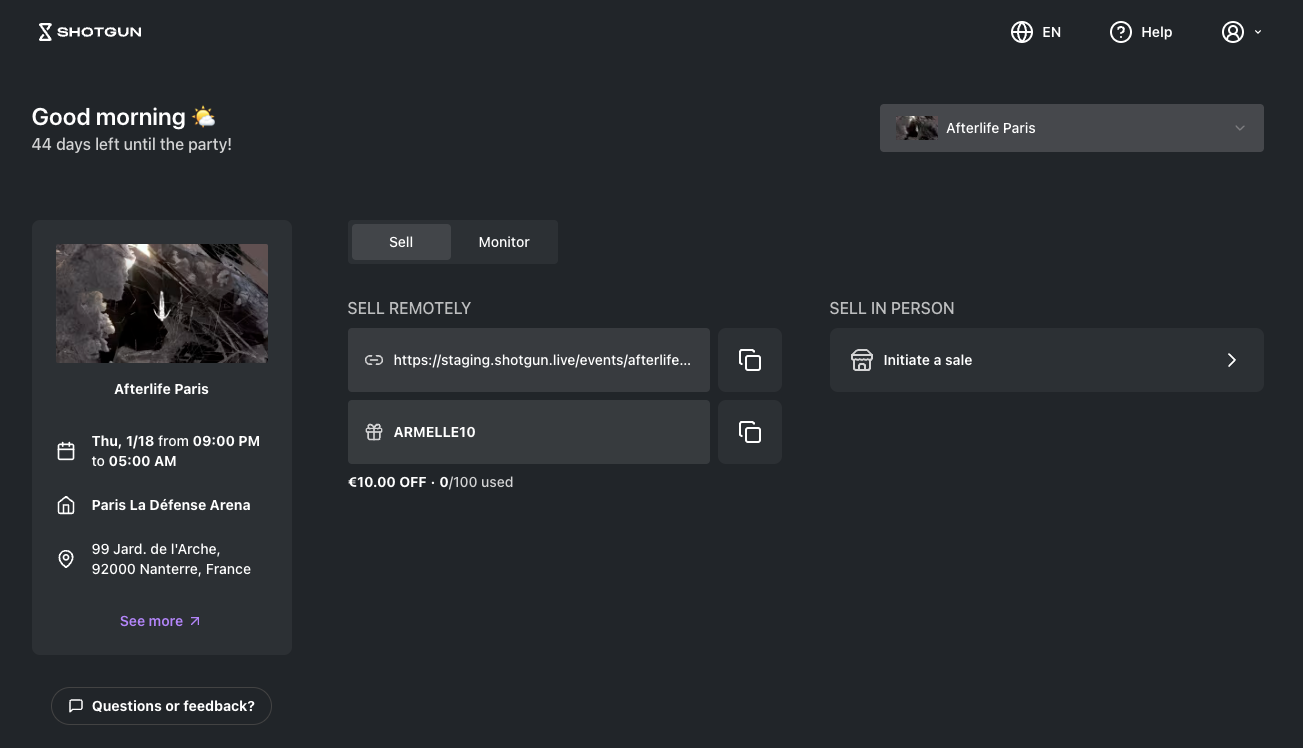Click the Afterlife Paris title in the card
Viewport: 1303px width, 748px height.
tap(162, 389)
